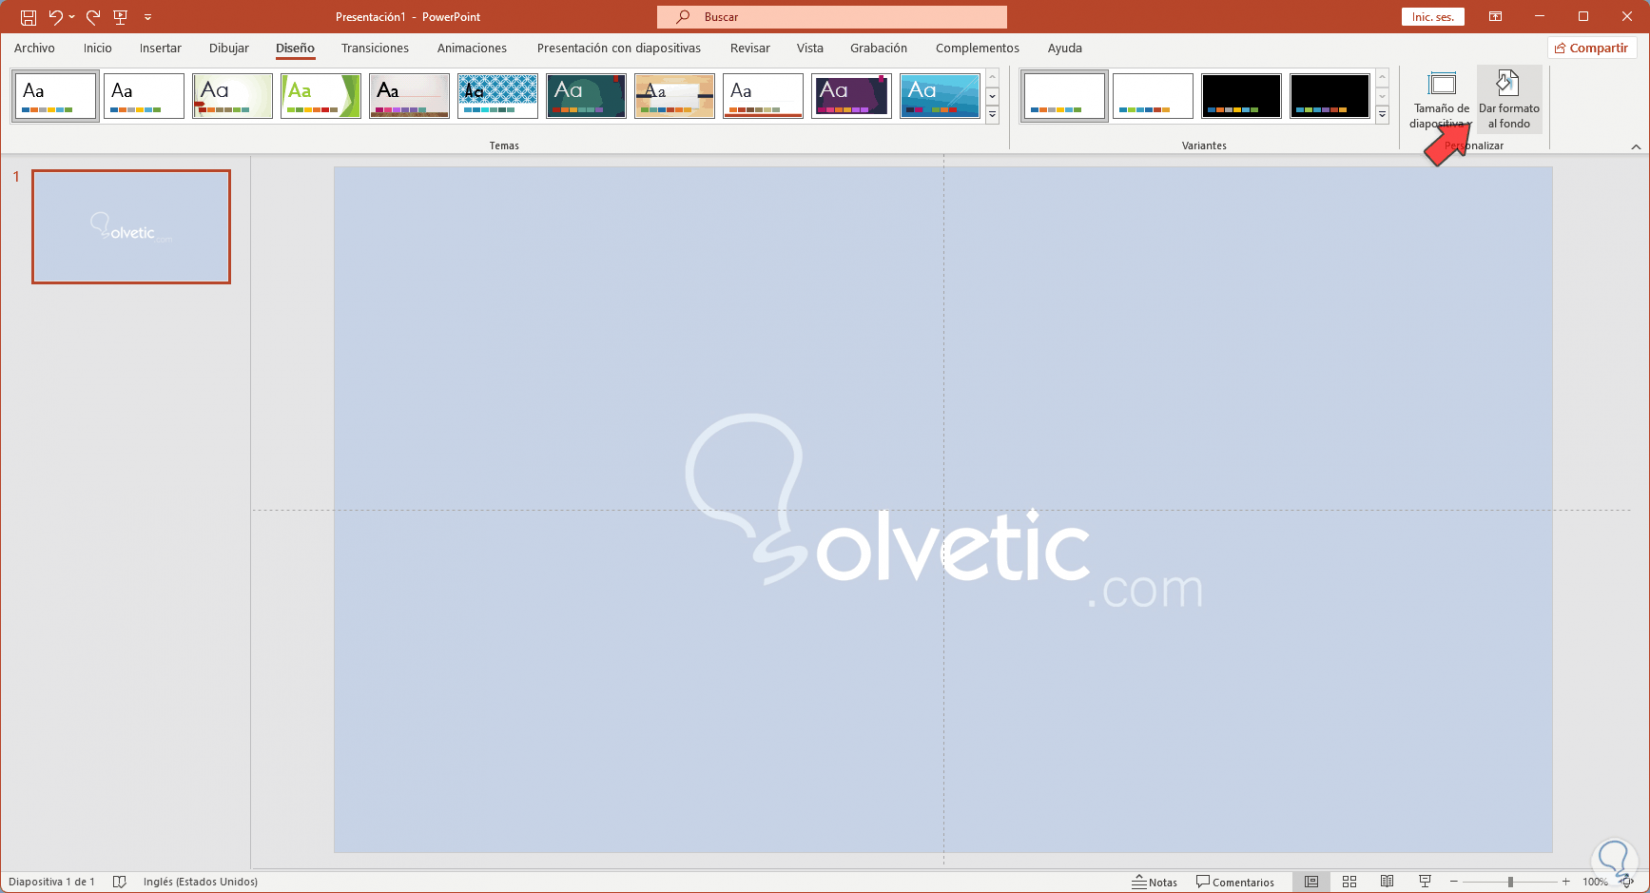Select the highlighted white variant
This screenshot has width=1650, height=893.
tap(1064, 96)
